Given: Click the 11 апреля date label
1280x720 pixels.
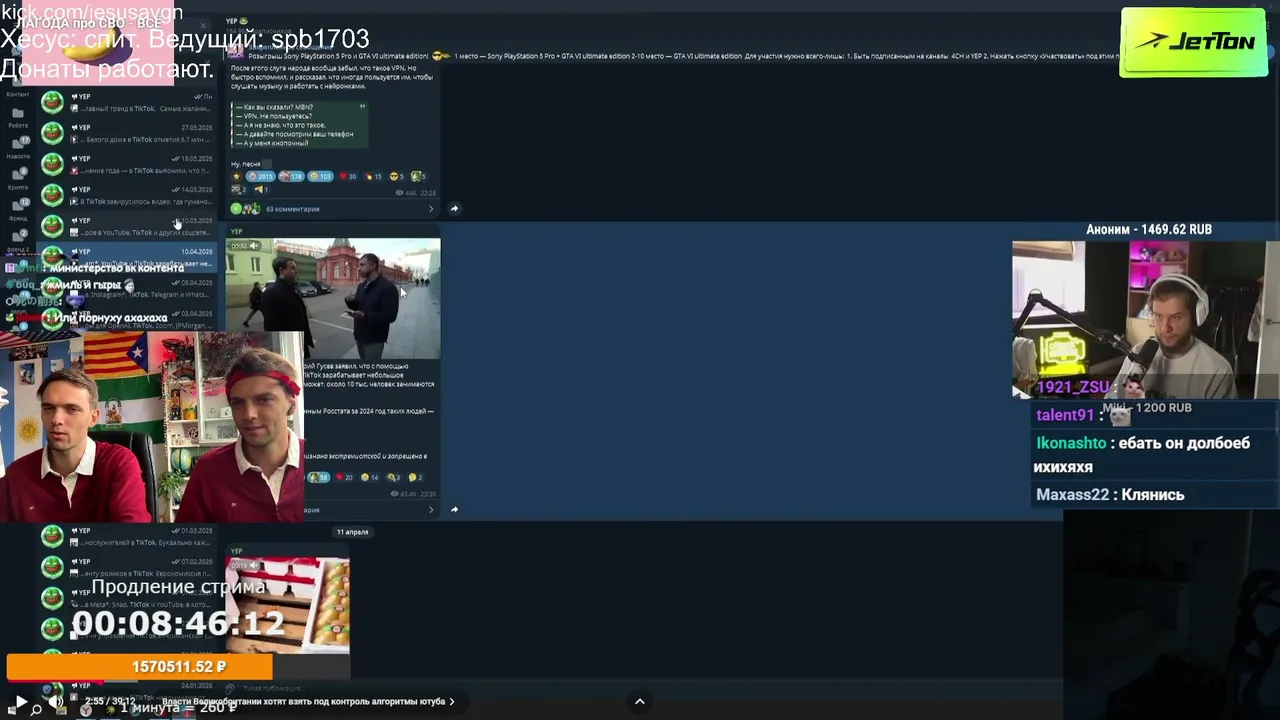Looking at the screenshot, I should click(x=352, y=532).
